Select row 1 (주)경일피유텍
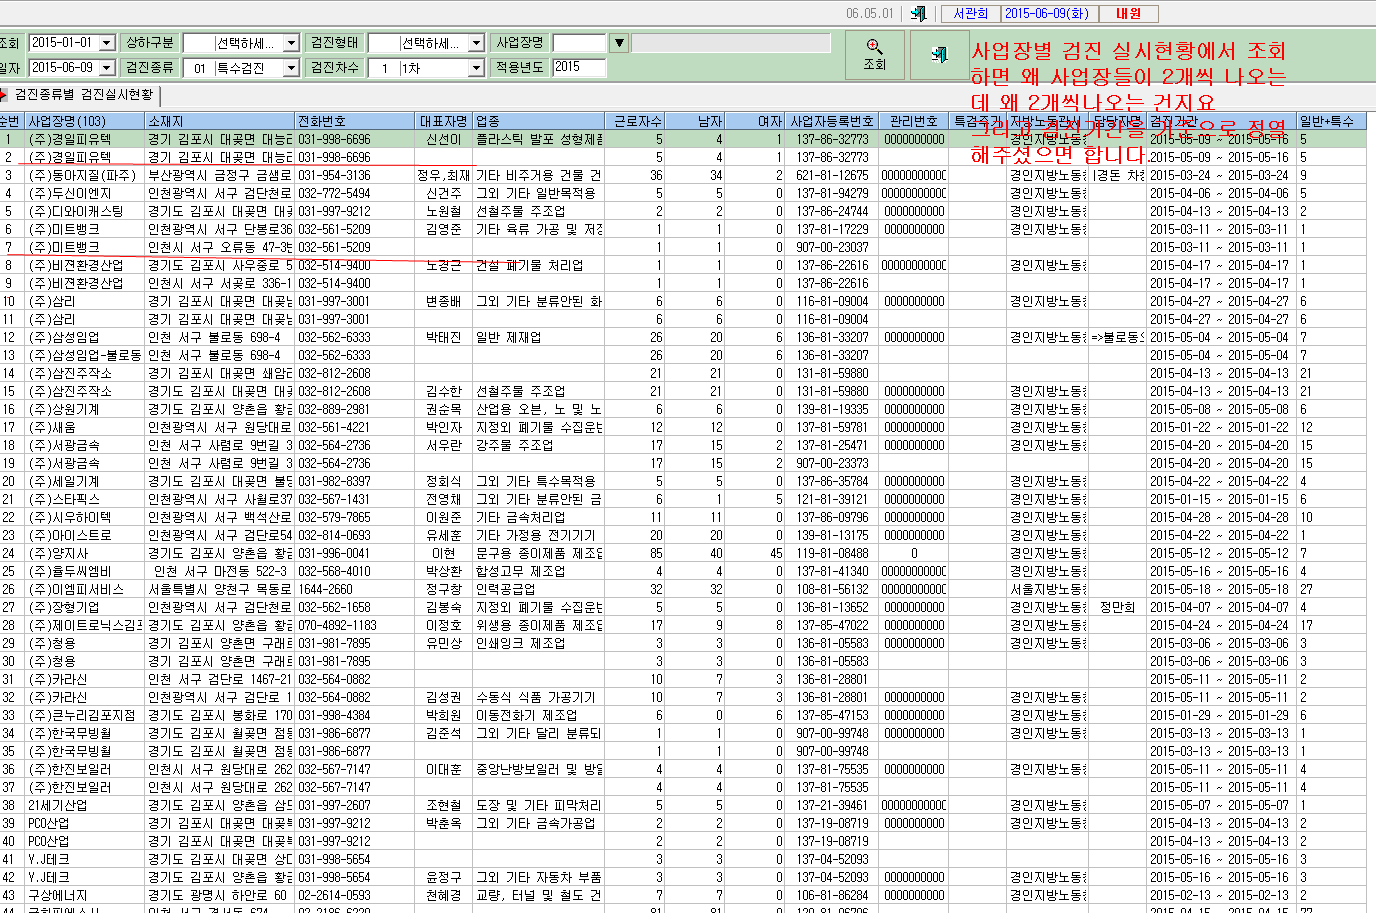The height and width of the screenshot is (913, 1376). point(688,139)
